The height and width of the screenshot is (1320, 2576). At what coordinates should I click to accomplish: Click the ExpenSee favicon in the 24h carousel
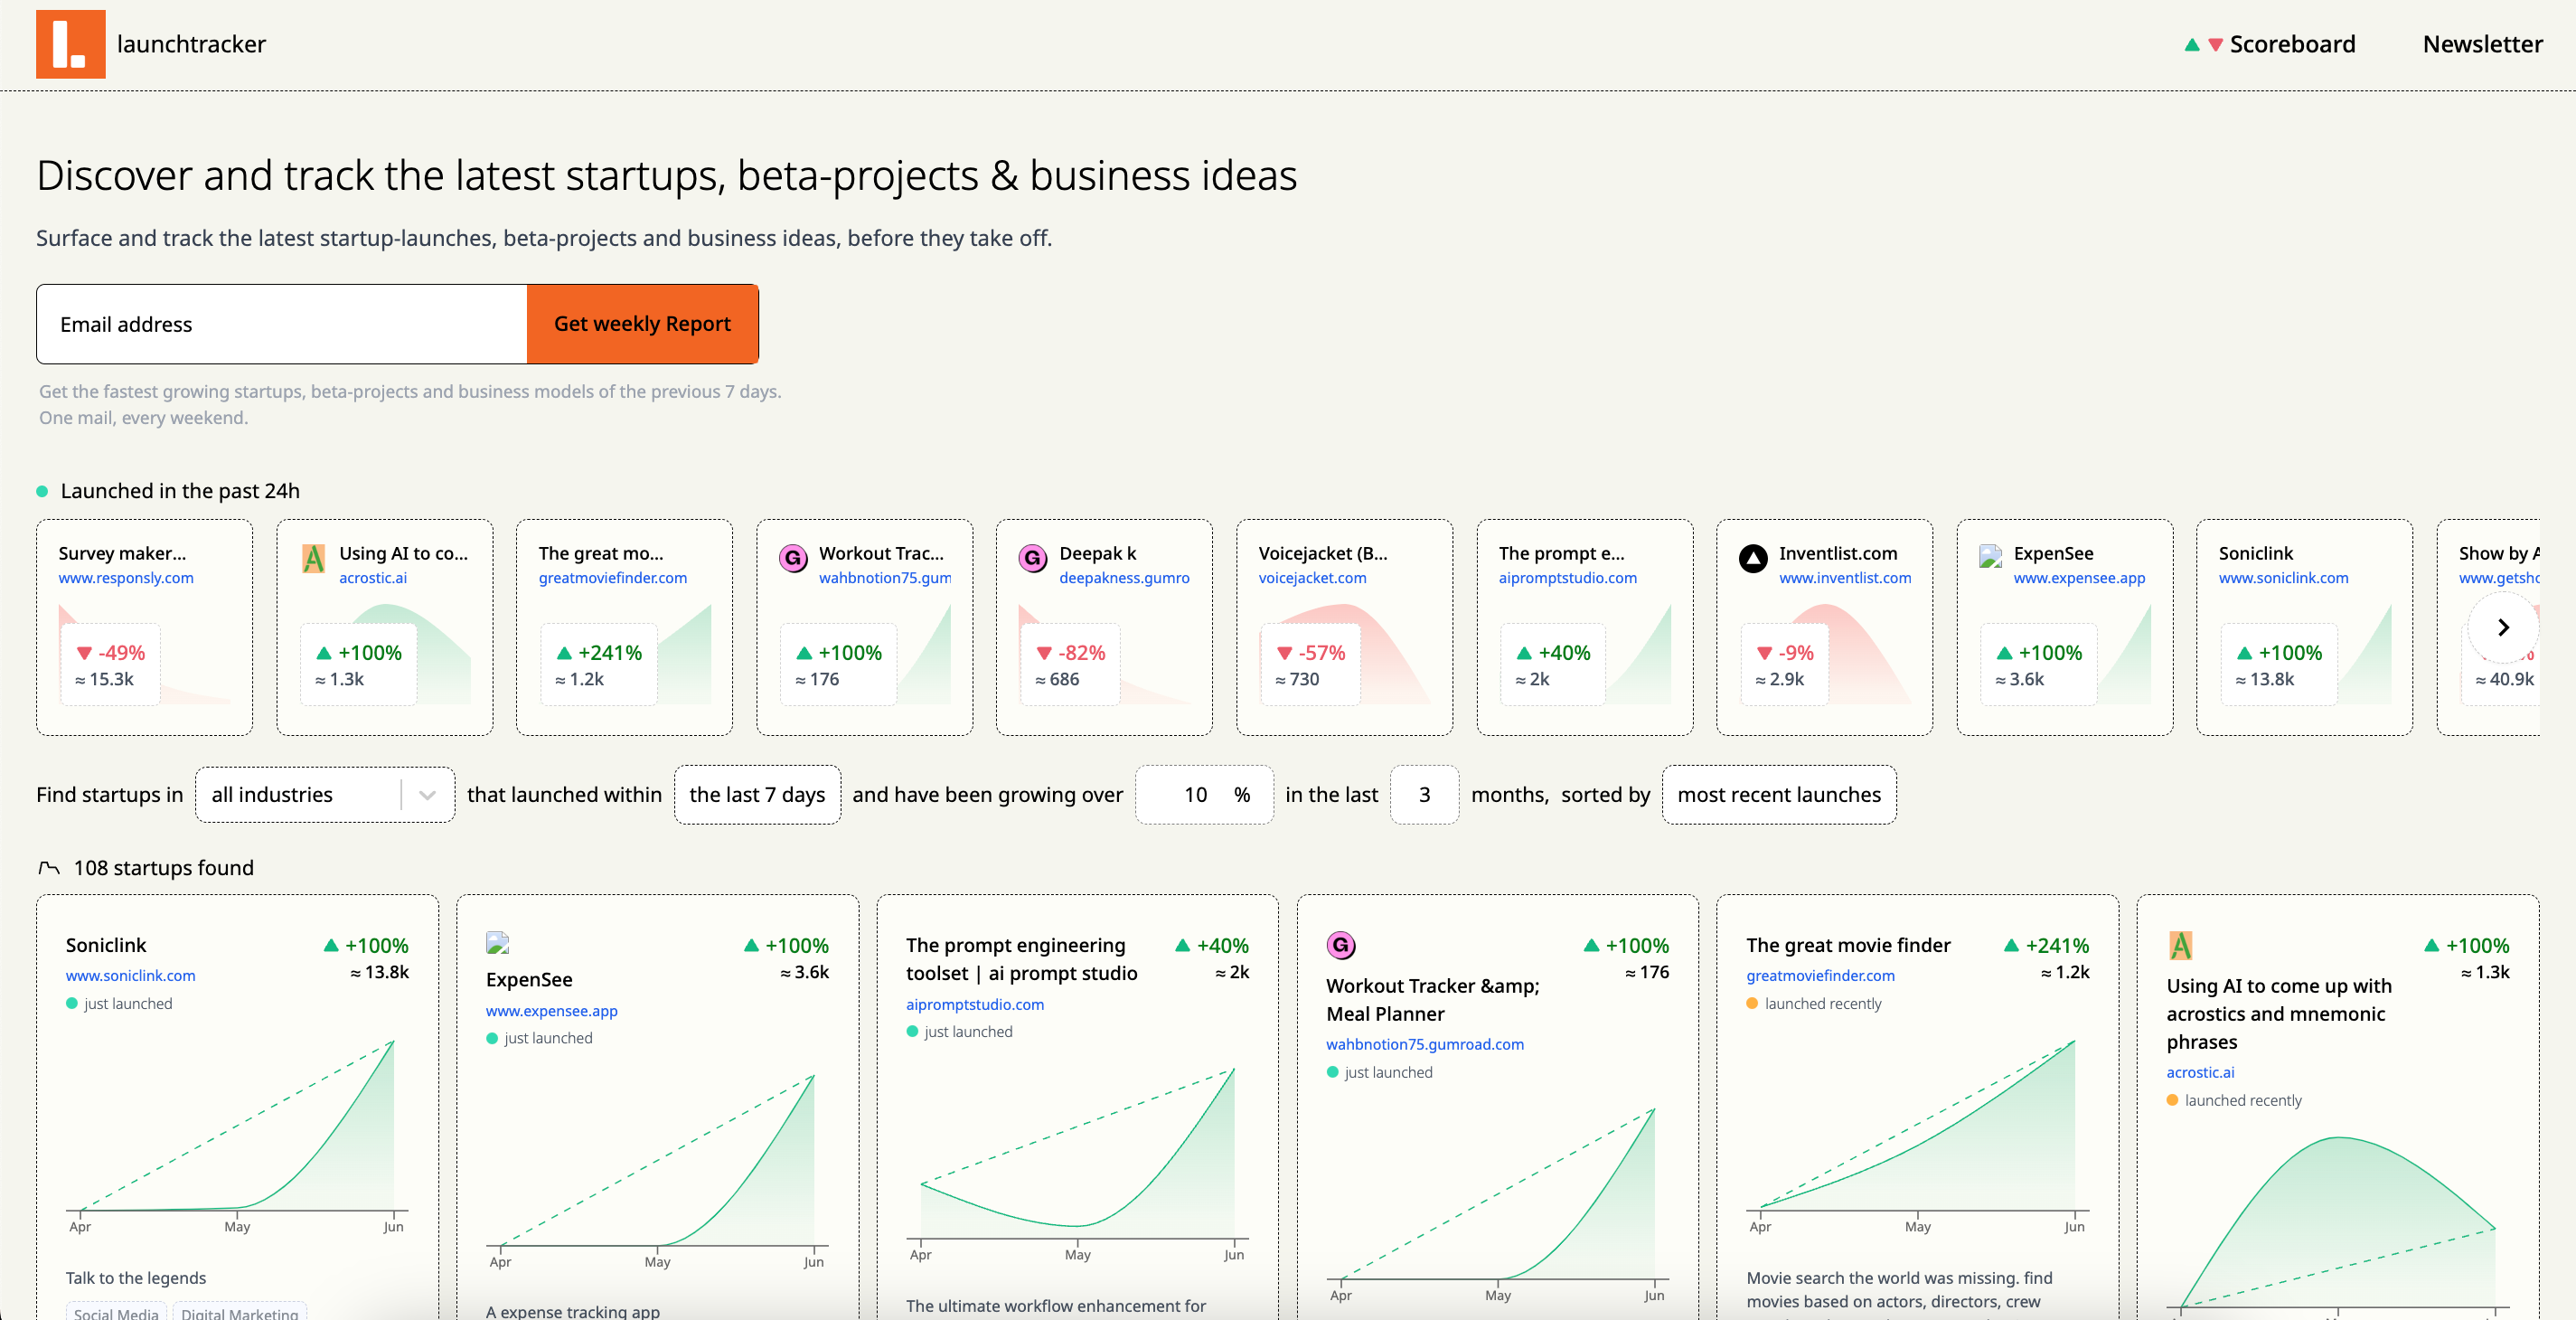(x=1990, y=556)
